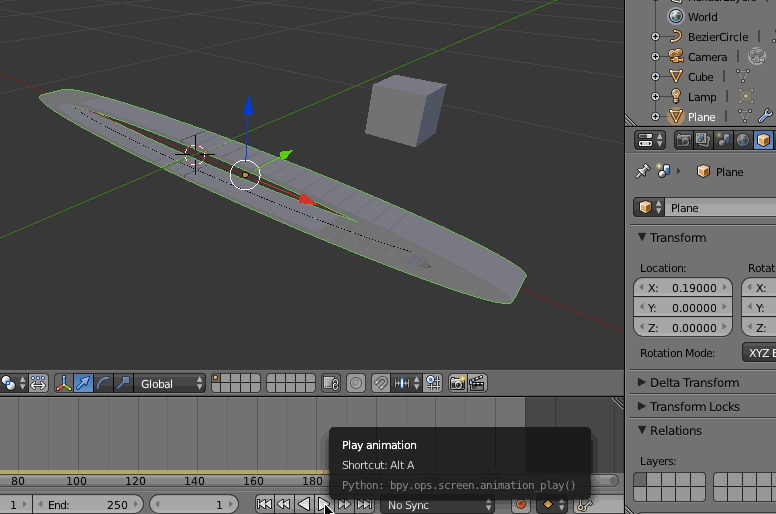Play the animation in reverse
The image size is (776, 514).
point(304,505)
